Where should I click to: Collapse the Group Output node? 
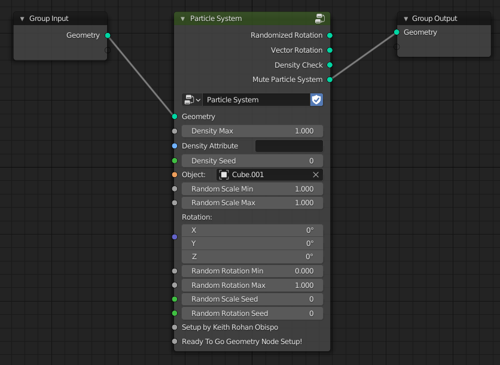tap(406, 19)
